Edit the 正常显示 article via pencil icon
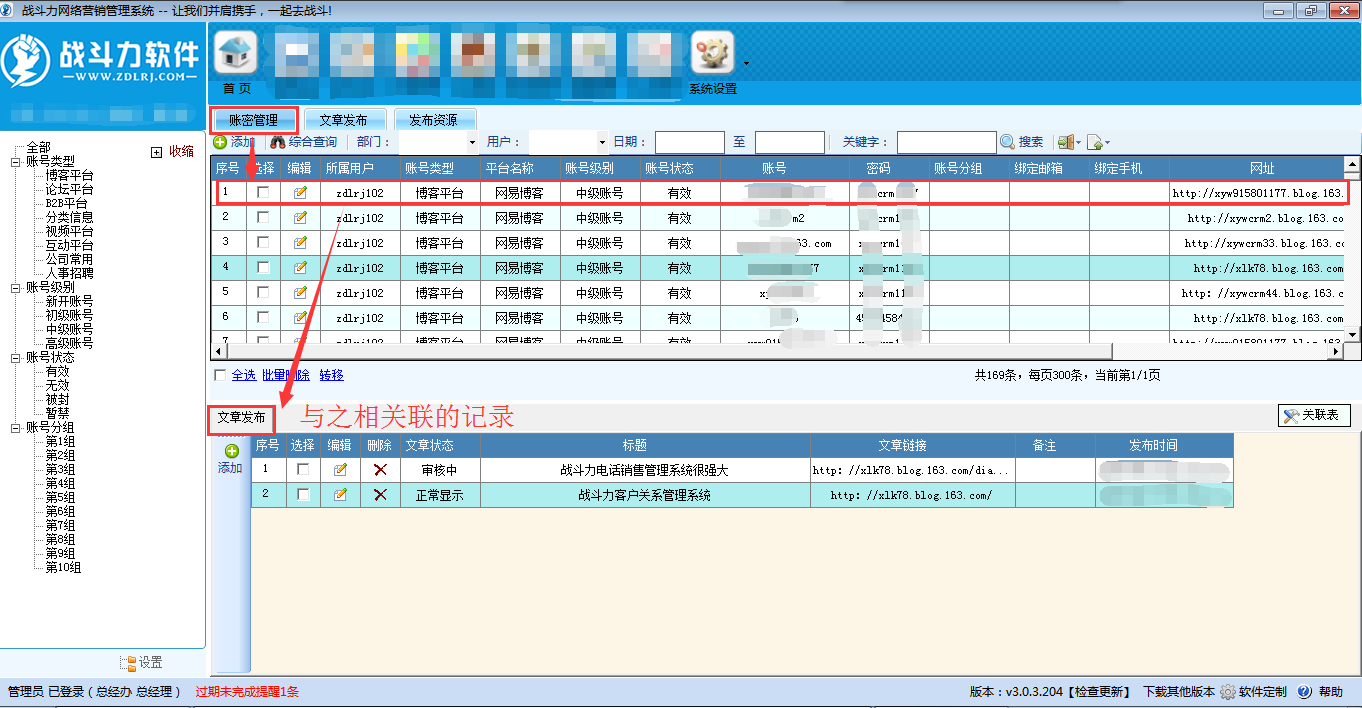Screen dimensions: 1362x708 coord(340,495)
